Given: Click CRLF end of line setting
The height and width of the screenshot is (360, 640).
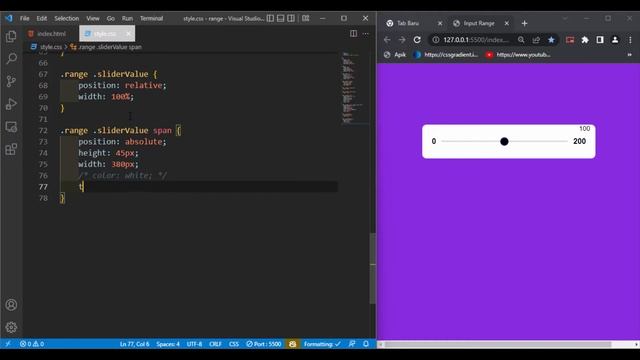Looking at the screenshot, I should click(x=215, y=344).
